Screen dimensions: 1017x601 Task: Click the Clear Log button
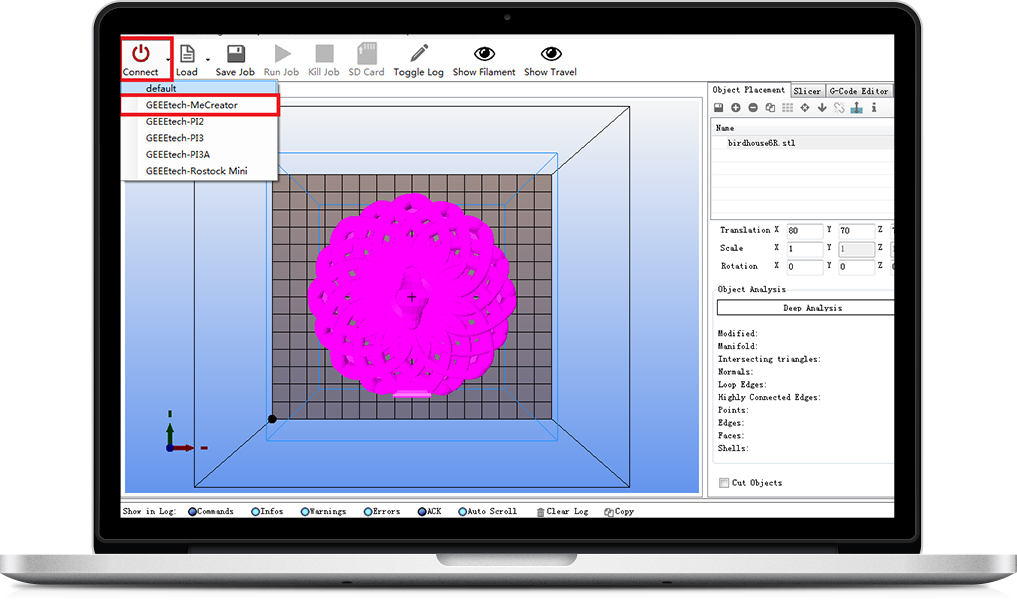[x=562, y=512]
